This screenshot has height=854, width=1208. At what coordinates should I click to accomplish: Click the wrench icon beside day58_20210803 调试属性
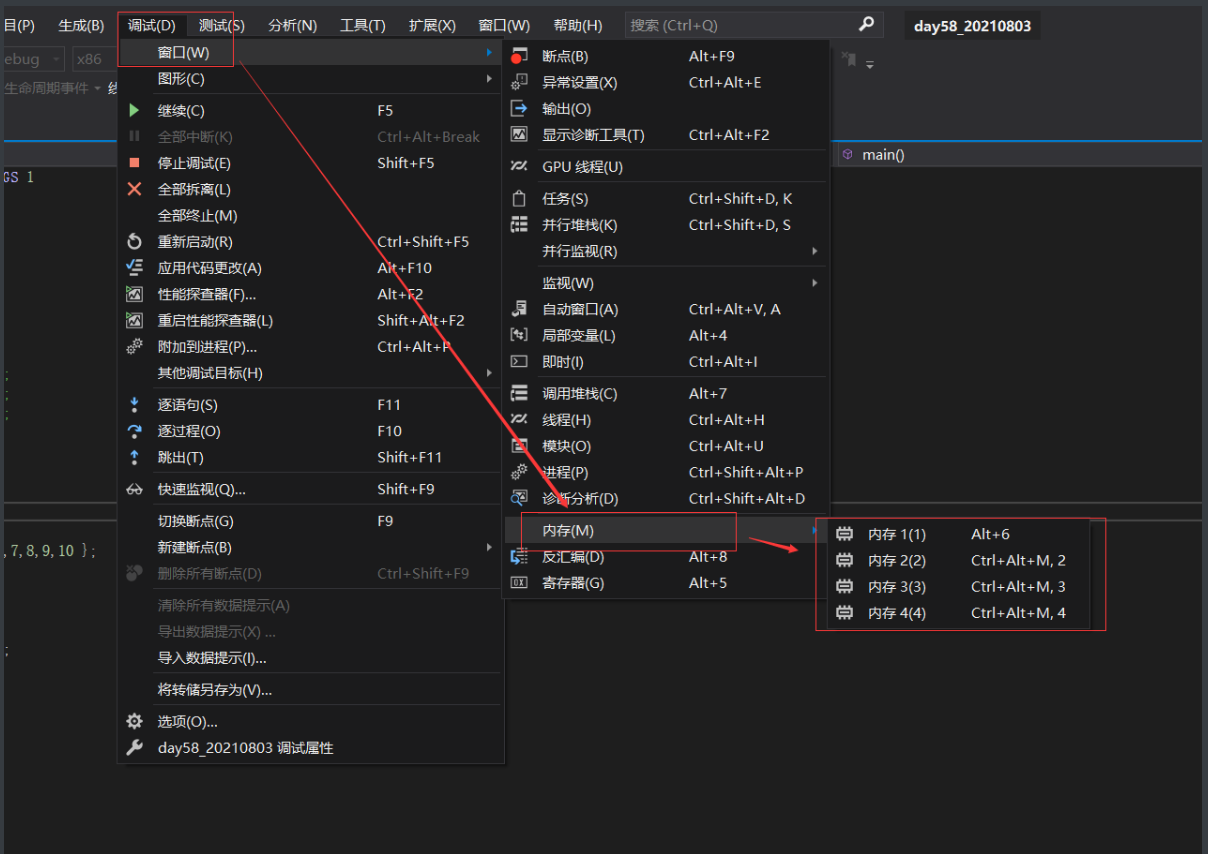(x=134, y=747)
